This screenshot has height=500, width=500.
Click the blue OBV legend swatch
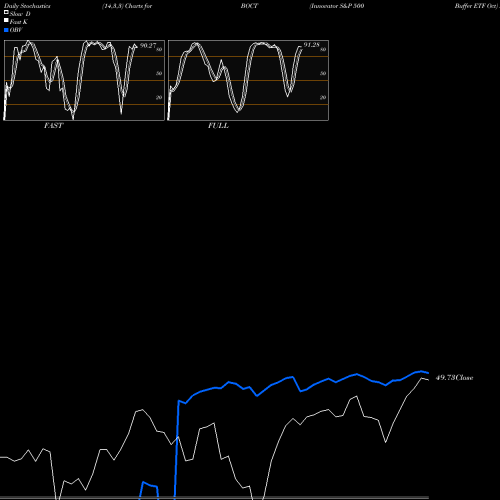6,30
